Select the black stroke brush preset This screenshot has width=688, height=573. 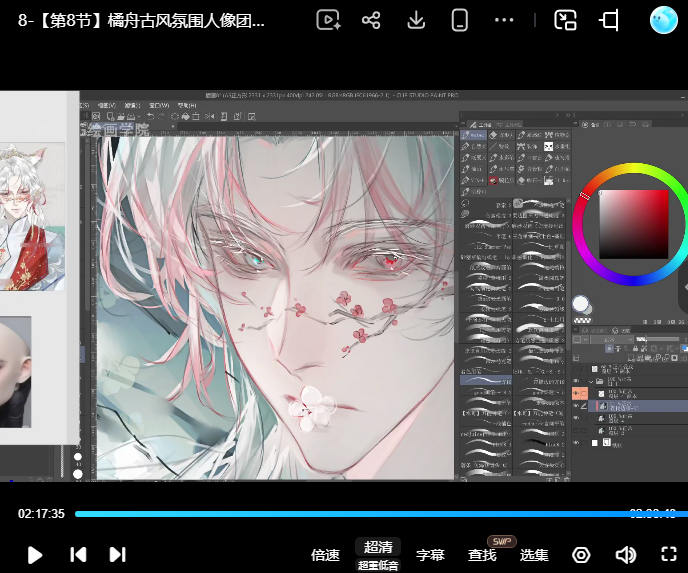coord(540,444)
